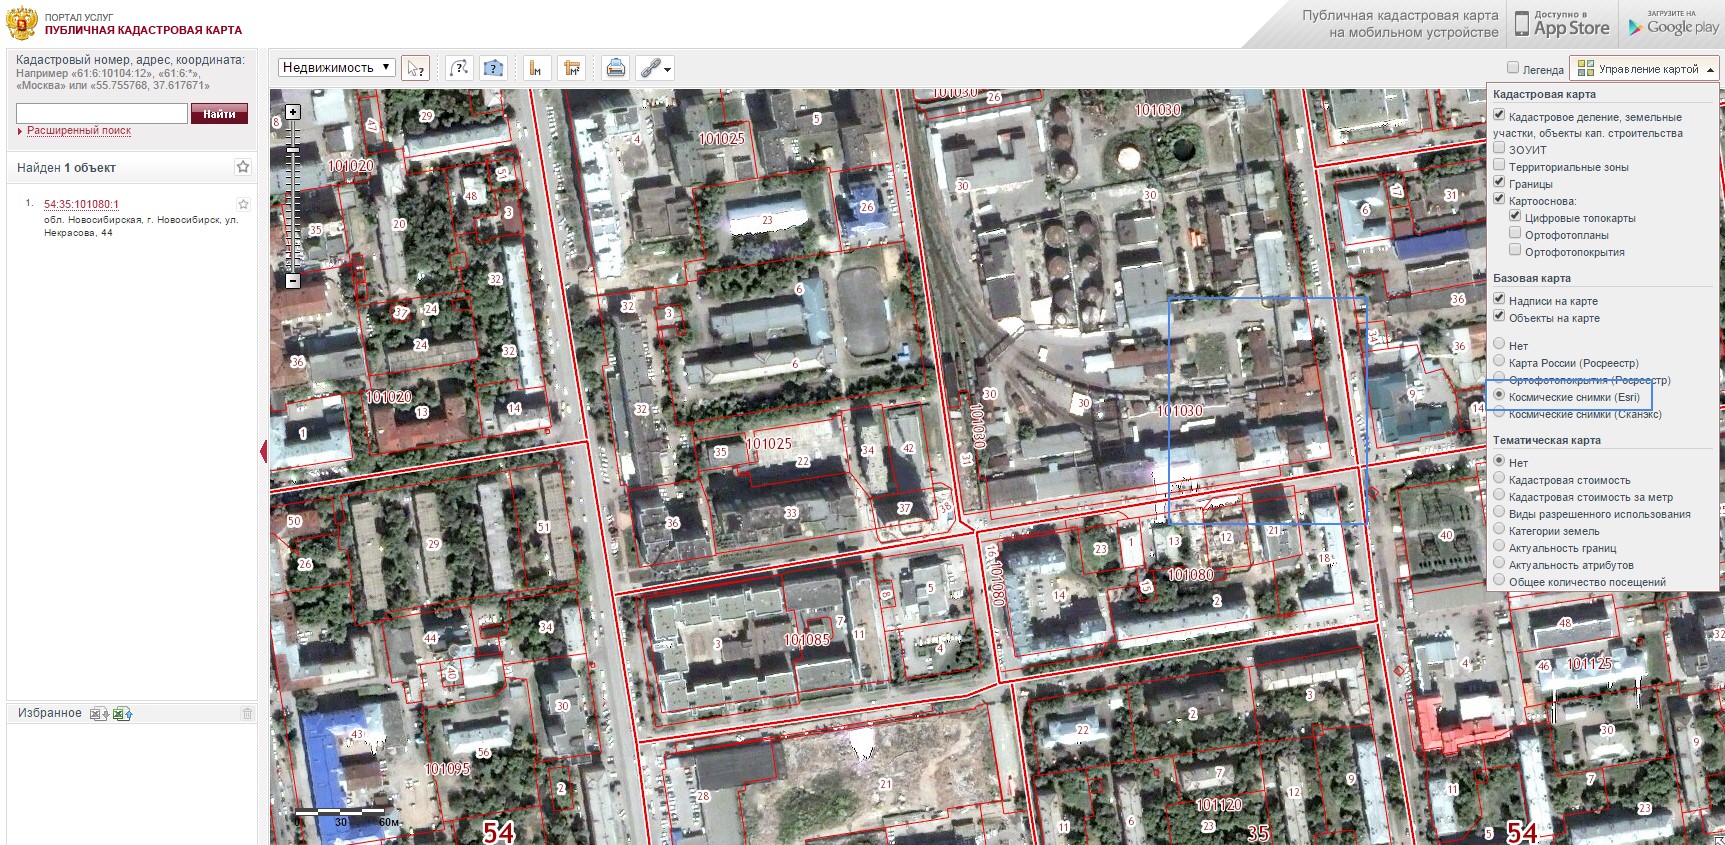Select Кадастровая стоимость за метр option

coord(1499,495)
